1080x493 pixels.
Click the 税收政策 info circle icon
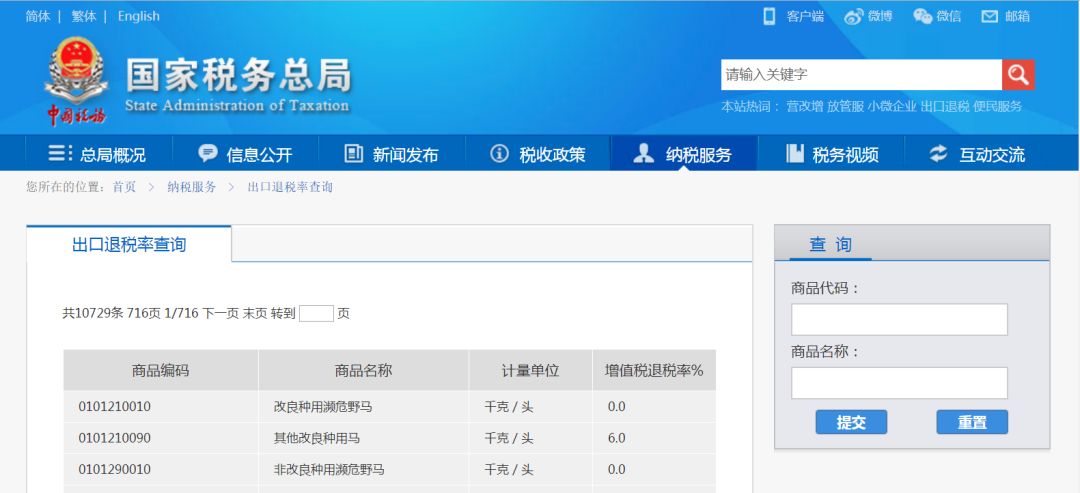[x=499, y=153]
